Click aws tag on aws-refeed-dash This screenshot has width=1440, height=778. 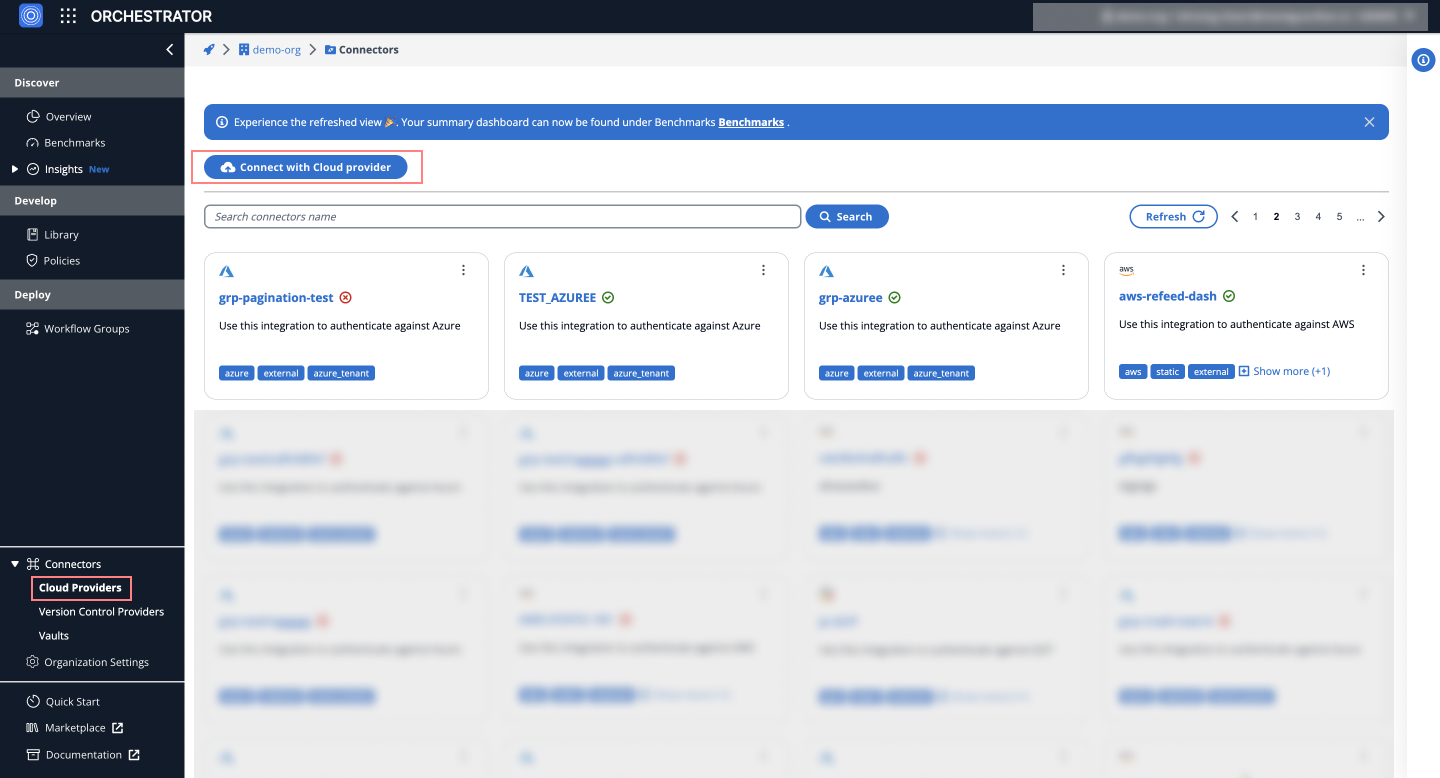click(1133, 372)
